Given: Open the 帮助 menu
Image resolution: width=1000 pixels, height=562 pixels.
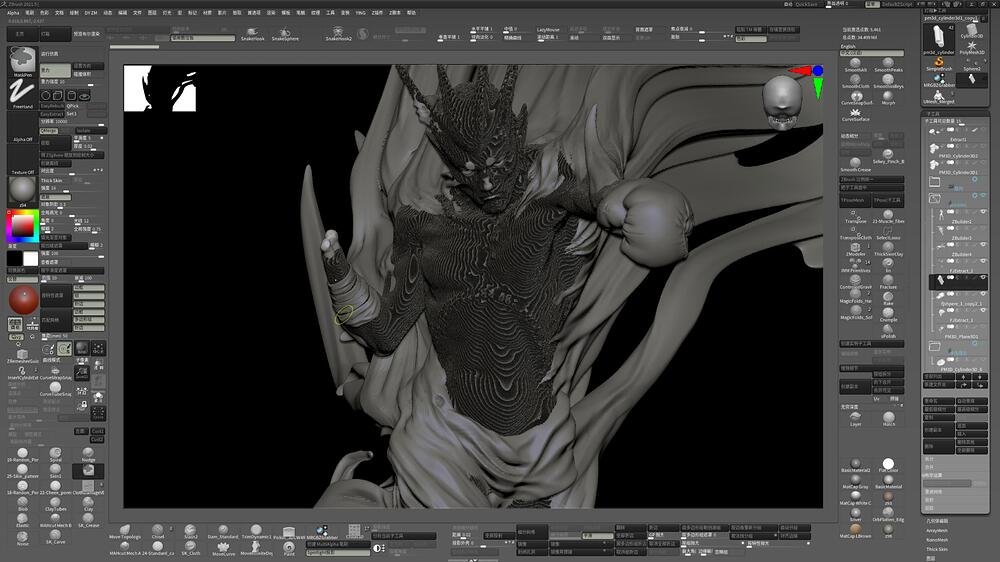Looking at the screenshot, I should coord(411,13).
